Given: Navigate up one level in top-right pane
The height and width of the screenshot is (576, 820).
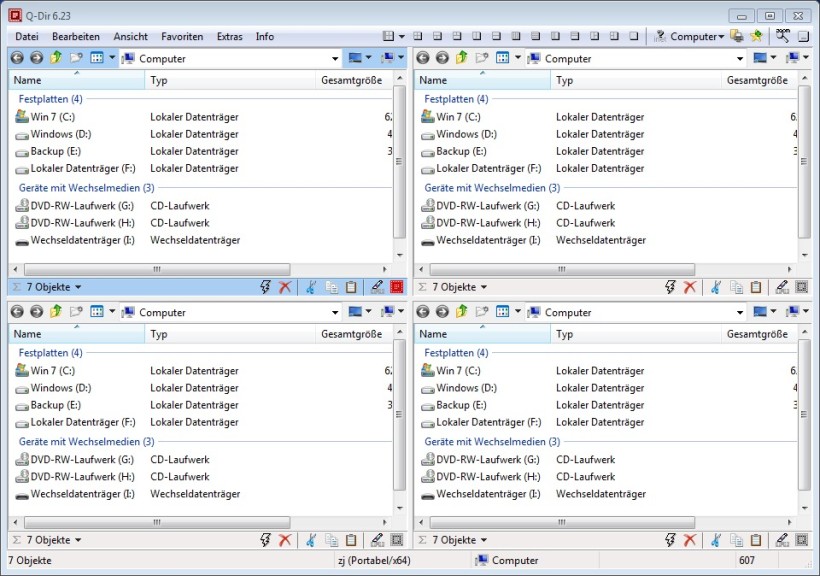Looking at the screenshot, I should (x=462, y=58).
